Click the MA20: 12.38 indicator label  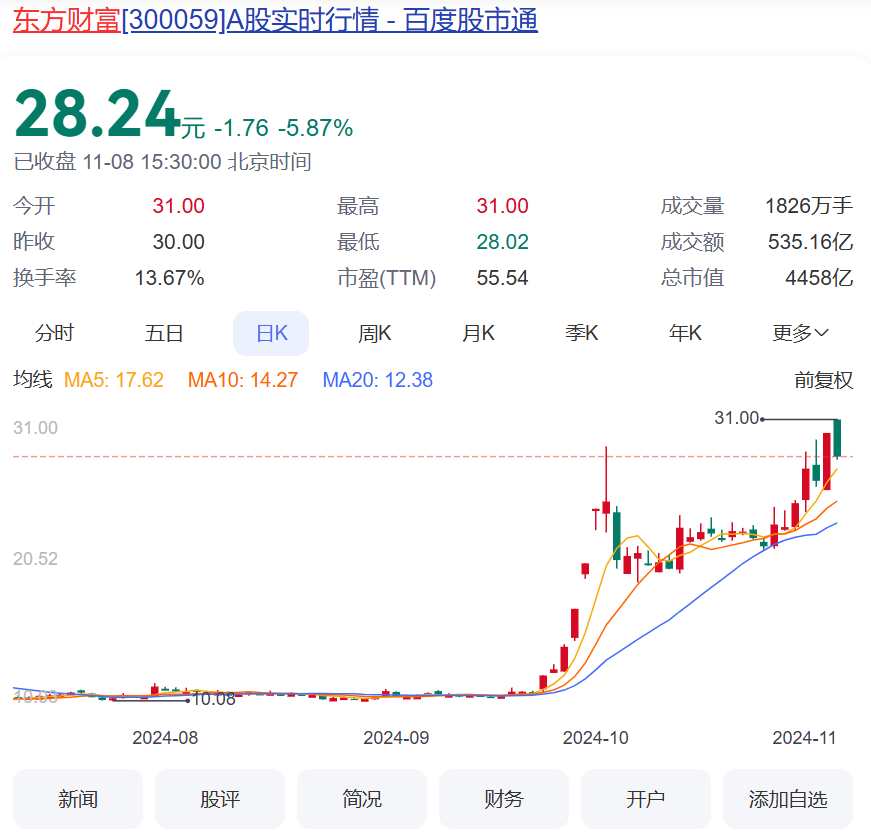(378, 381)
